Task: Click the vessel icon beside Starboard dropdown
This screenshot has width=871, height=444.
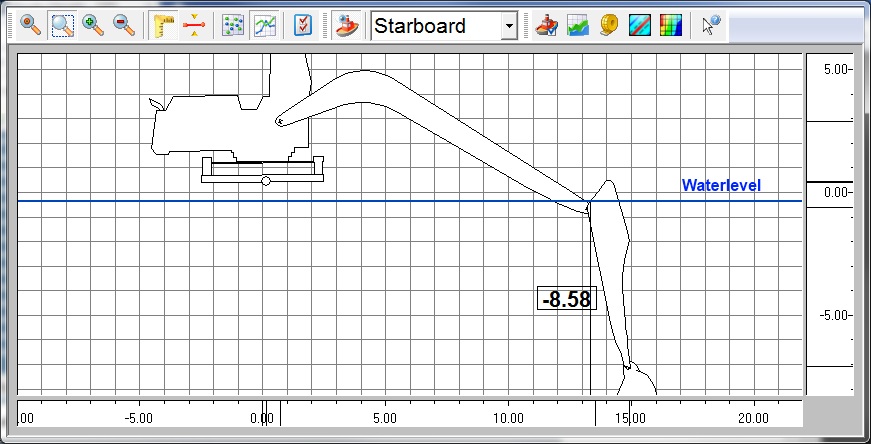Action: click(x=347, y=26)
